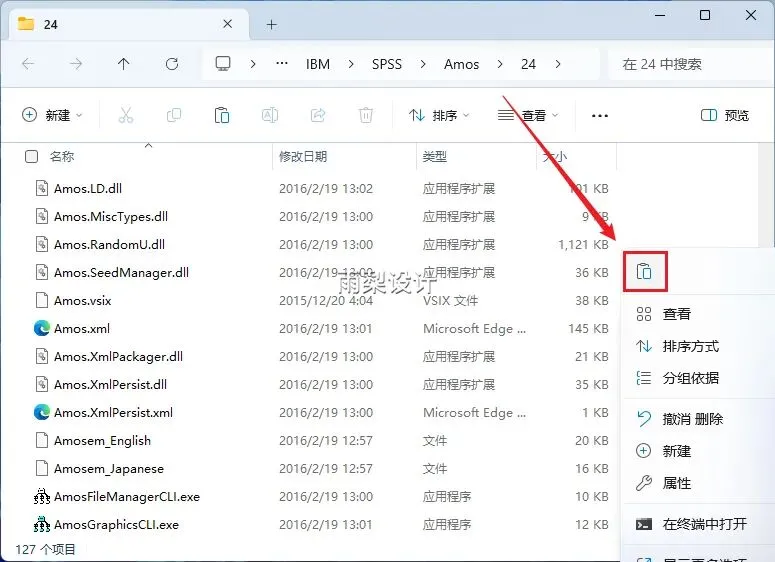The image size is (775, 562).
Task: Click the dll icon of Amos.XmlPackager.dll
Action: (42, 356)
